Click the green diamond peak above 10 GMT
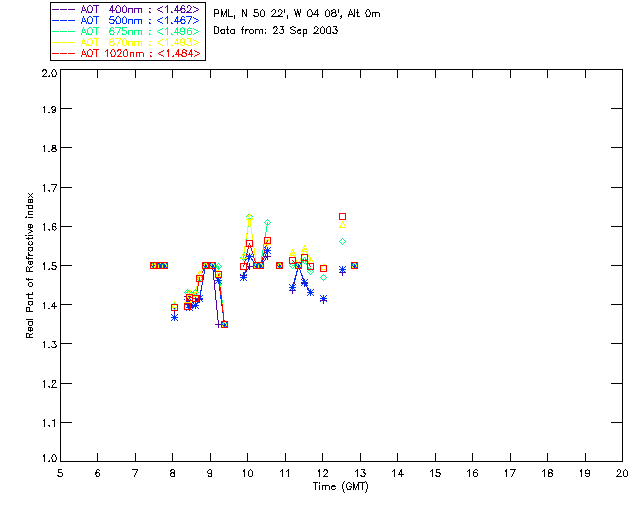 tap(249, 216)
